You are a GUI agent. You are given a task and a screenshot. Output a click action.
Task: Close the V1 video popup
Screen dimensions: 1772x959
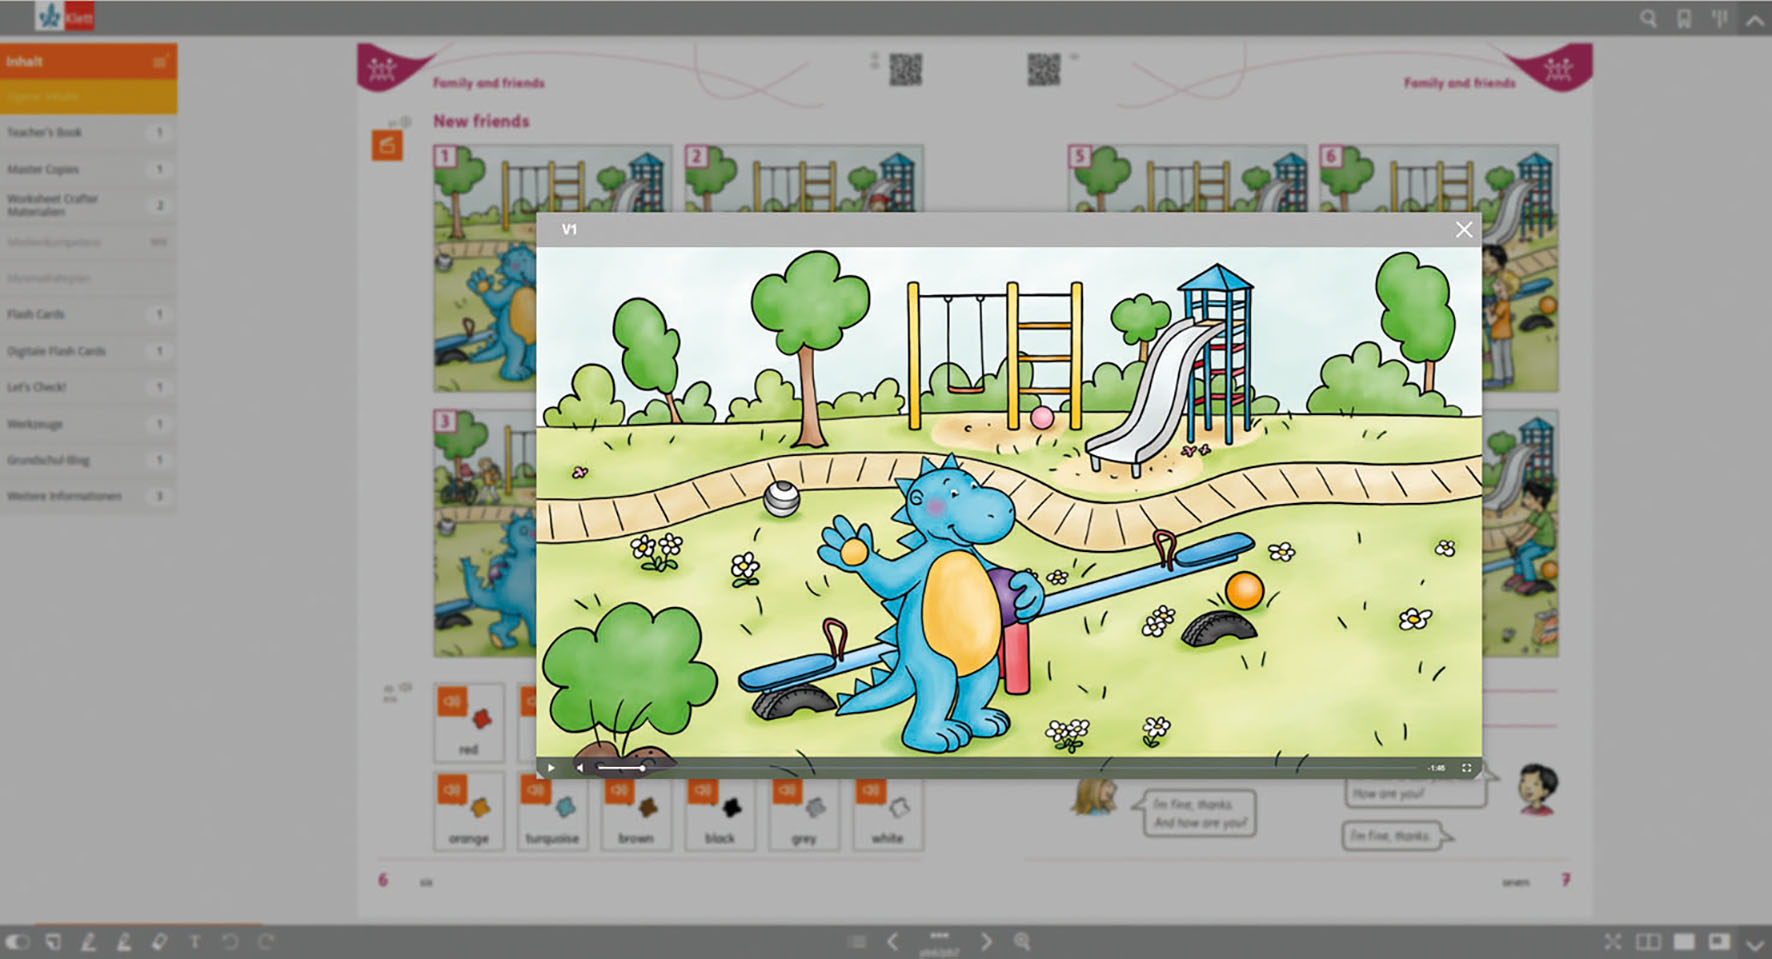click(1464, 230)
